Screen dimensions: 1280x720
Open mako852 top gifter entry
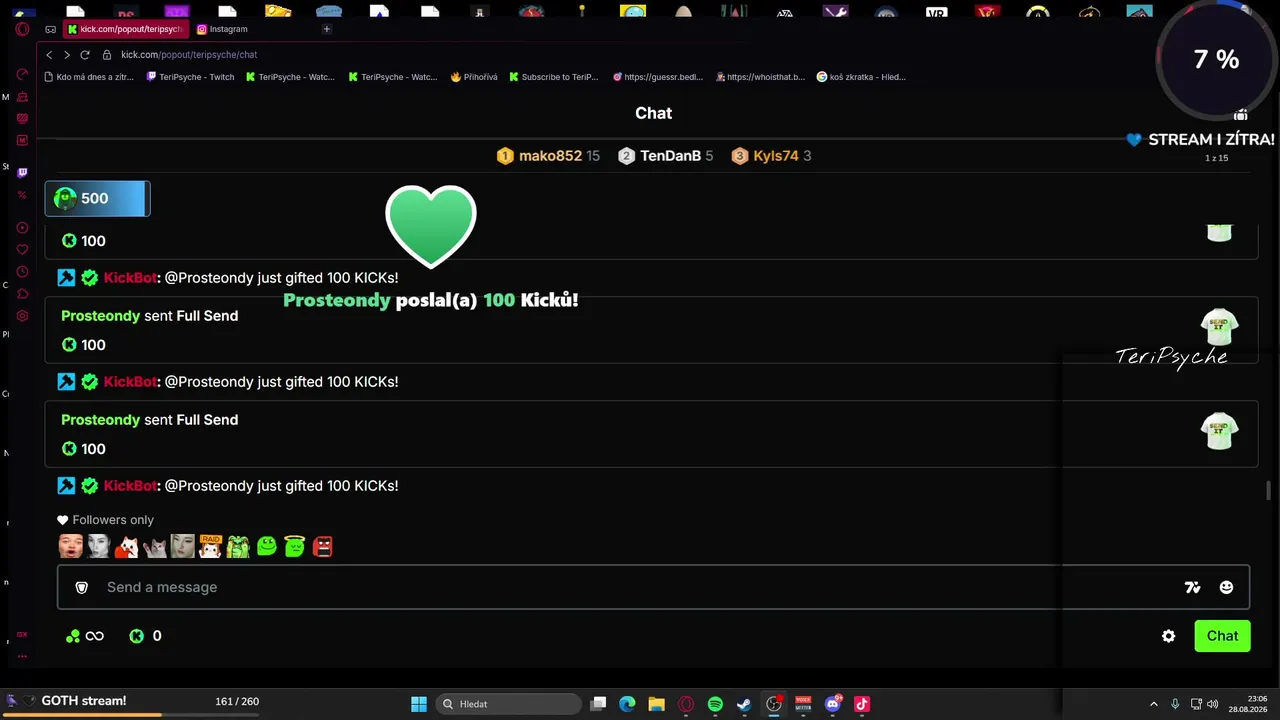click(548, 156)
